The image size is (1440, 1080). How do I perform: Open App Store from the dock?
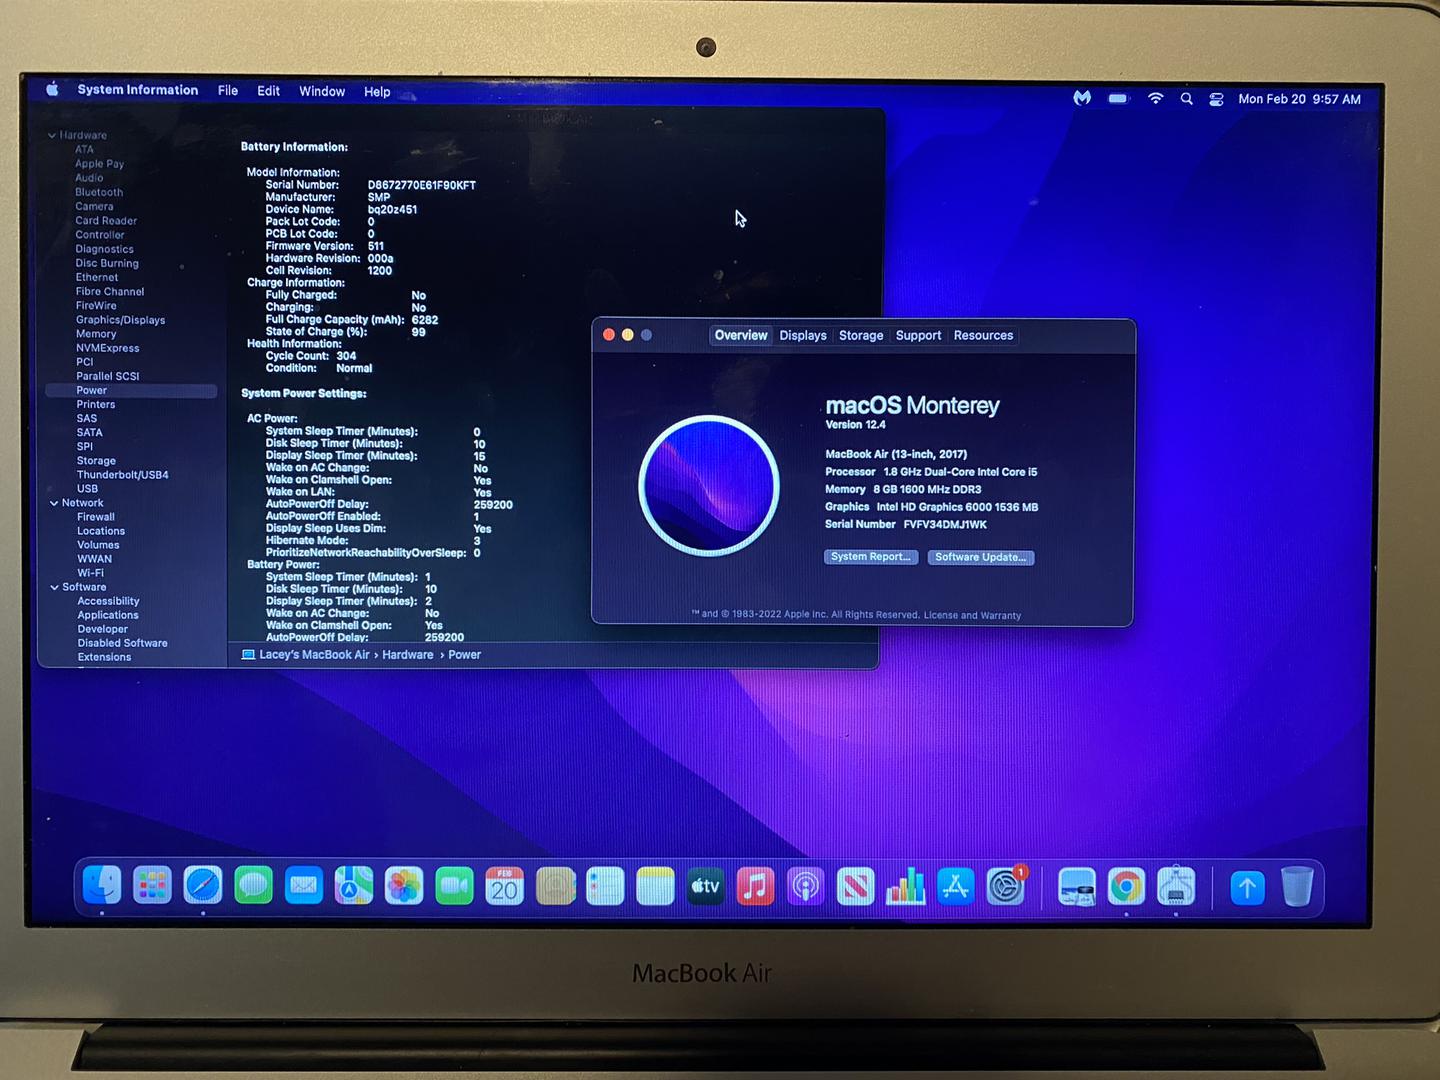[955, 886]
